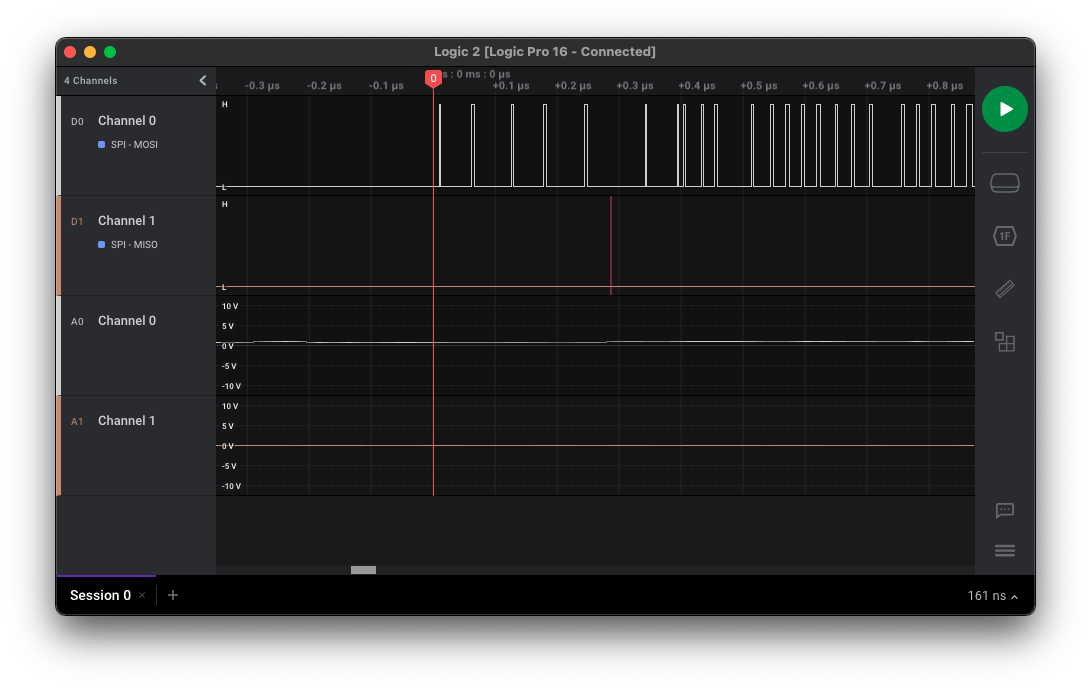Open the Device Settings panel icon
The width and height of the screenshot is (1091, 689).
coord(1004,183)
